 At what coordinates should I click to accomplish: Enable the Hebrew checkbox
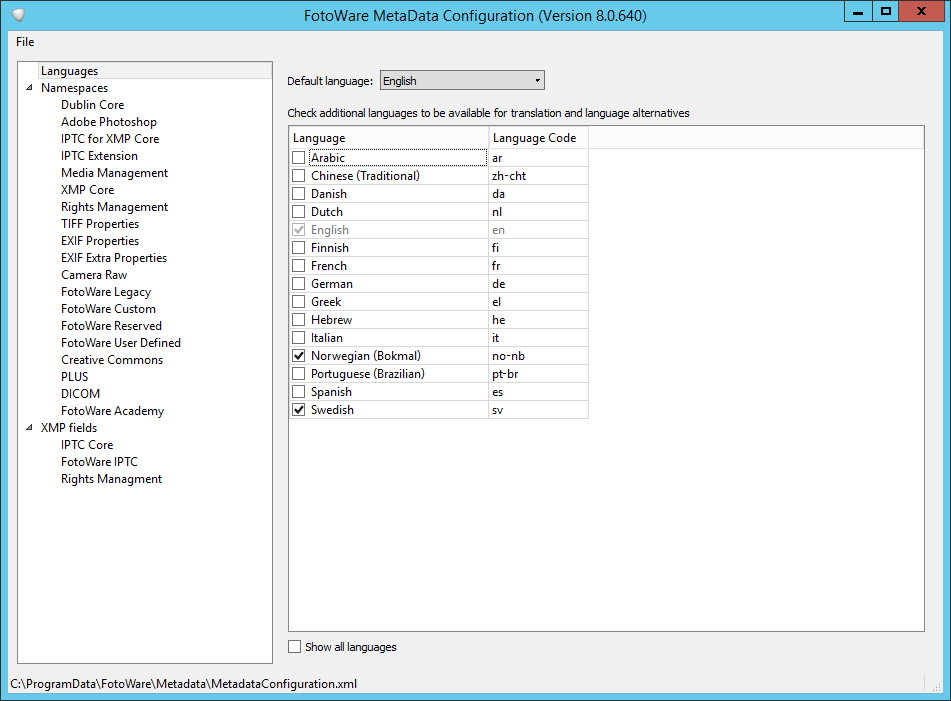(x=298, y=320)
